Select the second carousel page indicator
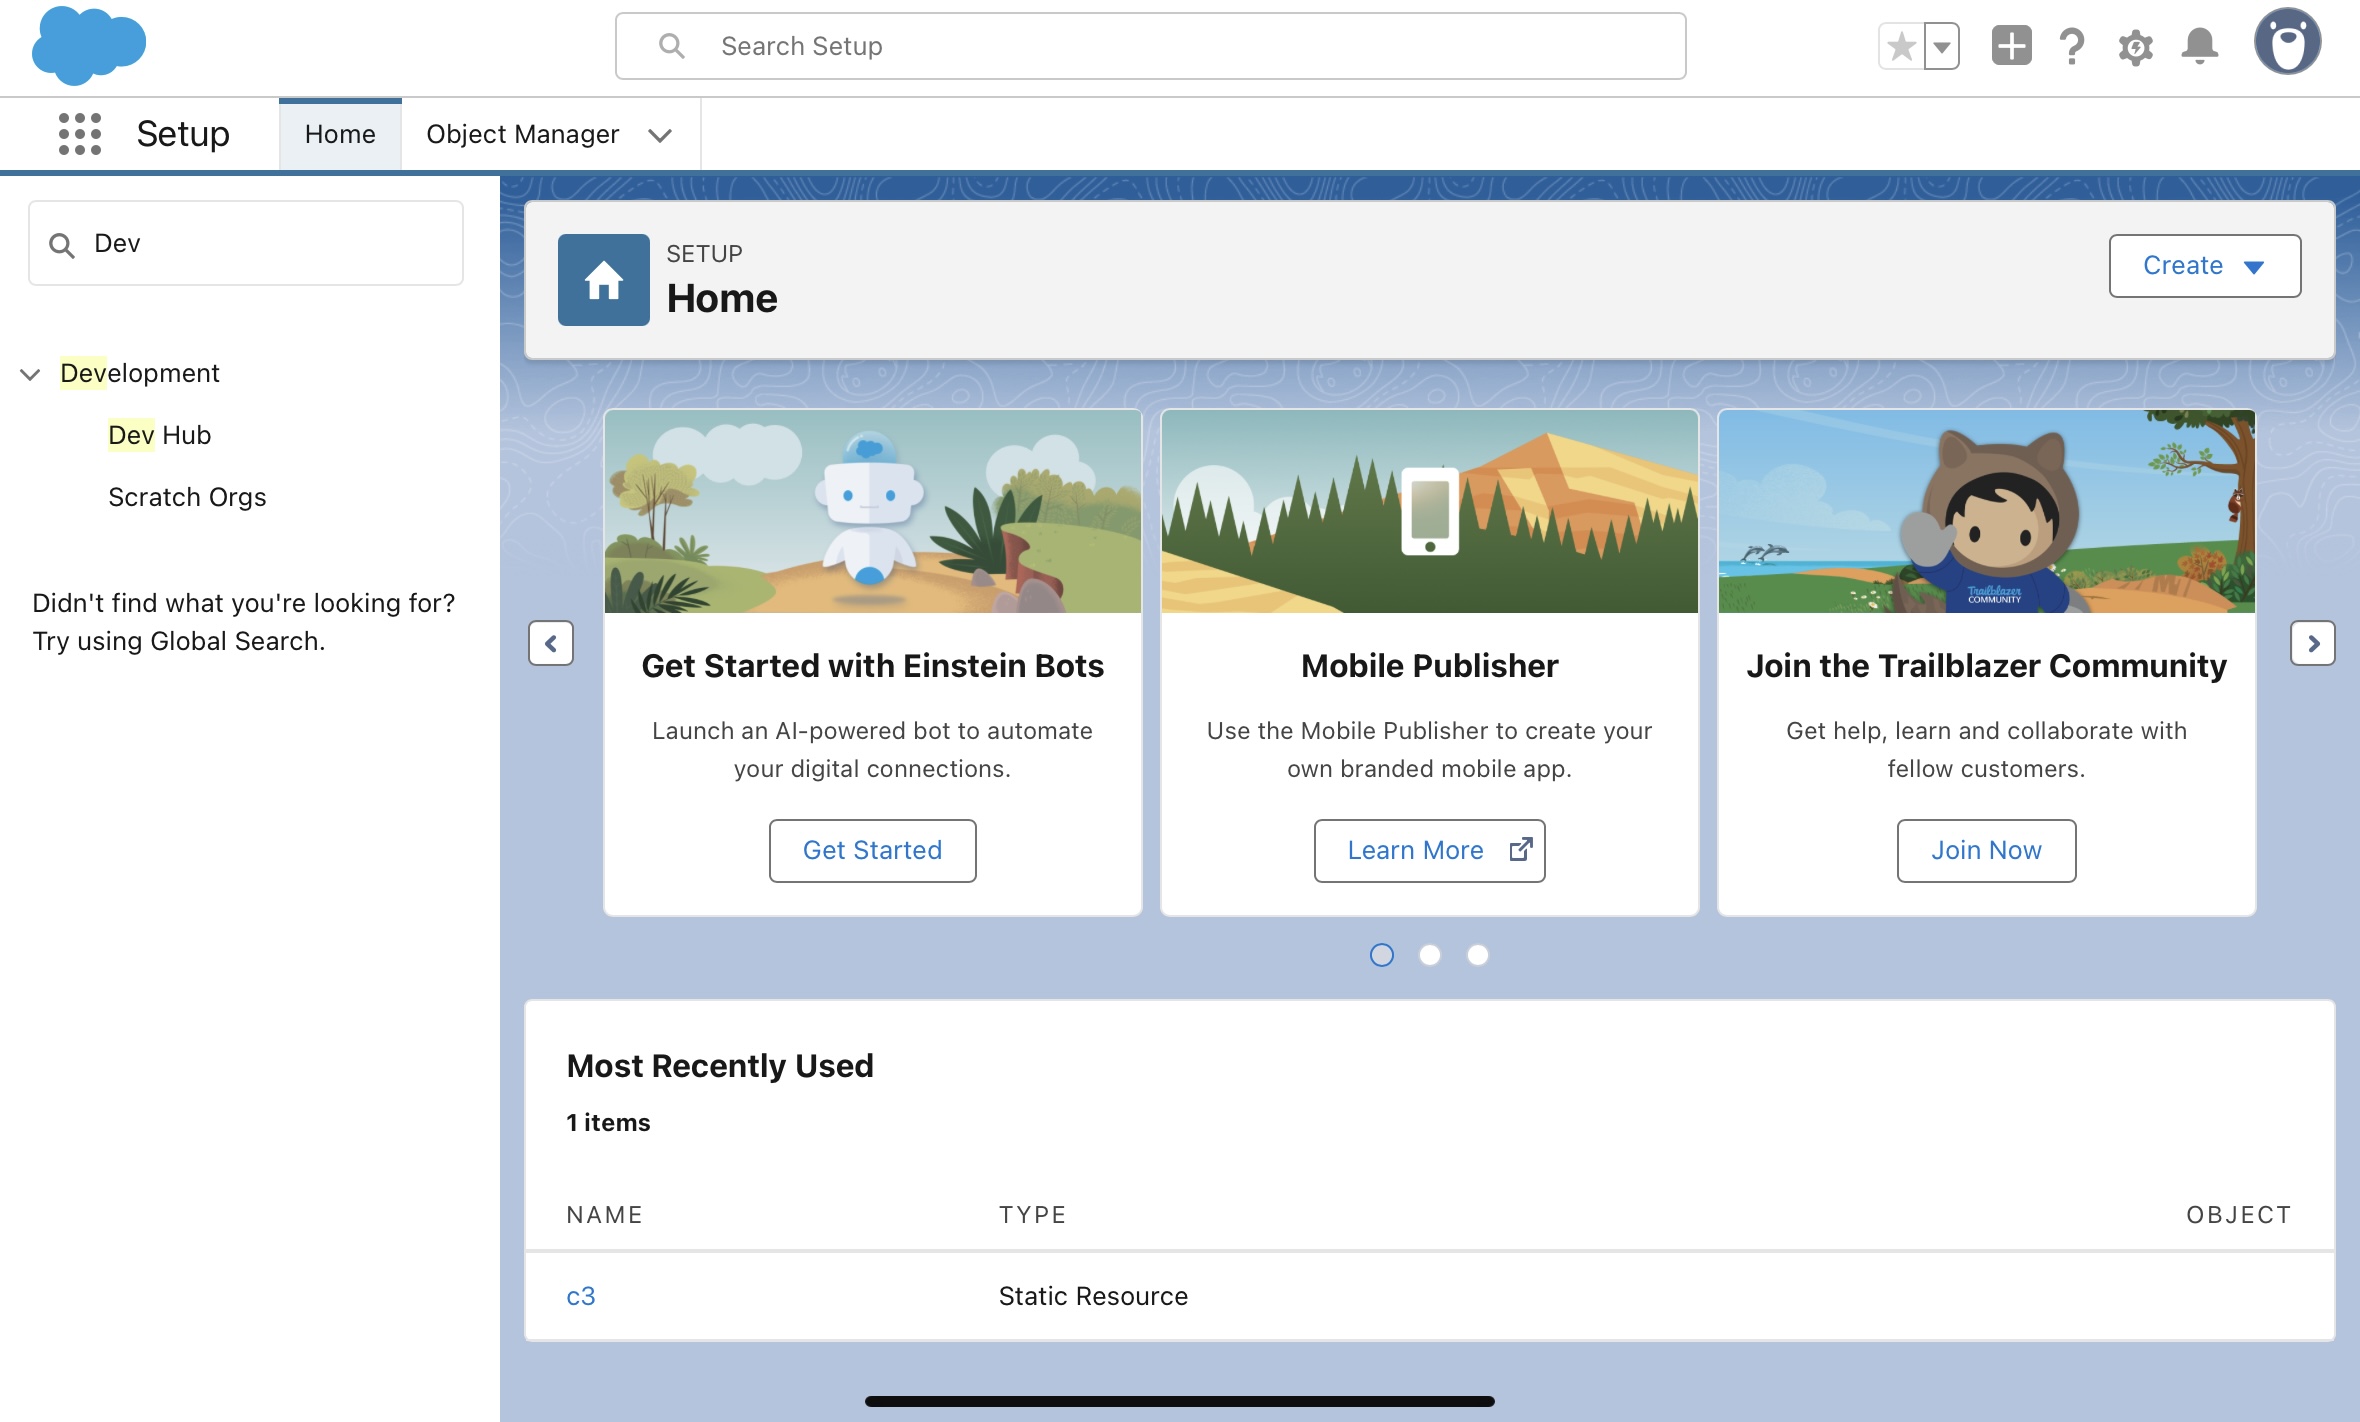 coord(1429,955)
